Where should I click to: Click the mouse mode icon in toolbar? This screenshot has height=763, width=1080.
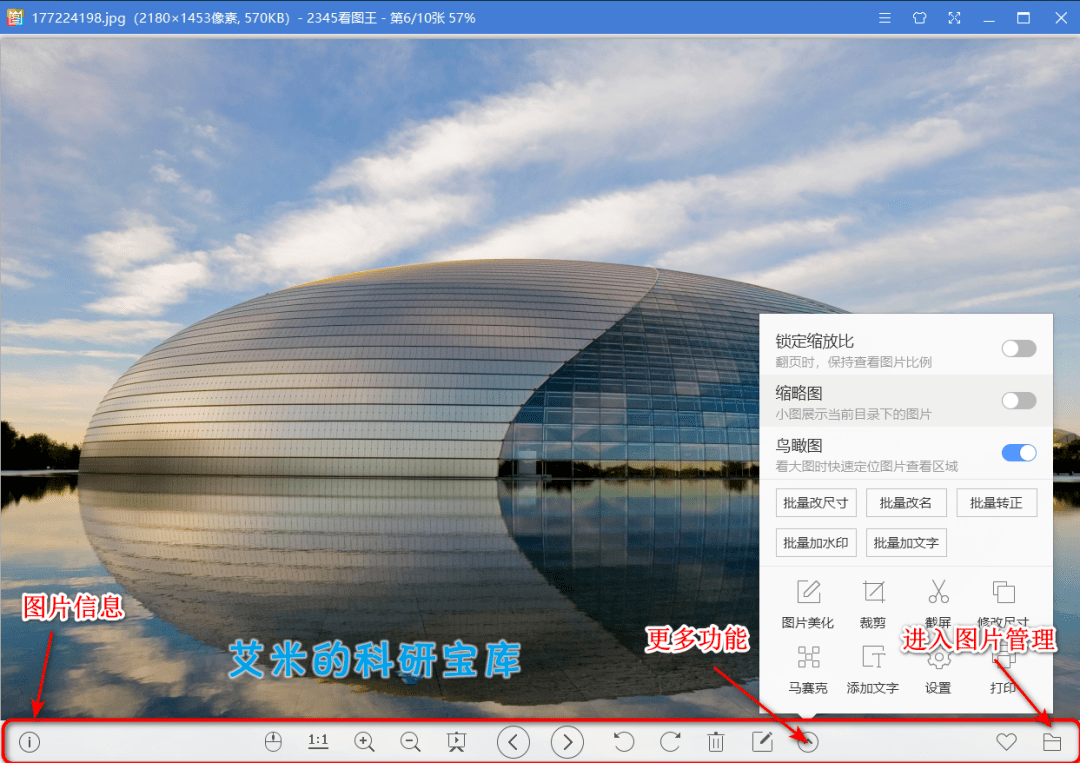(273, 742)
